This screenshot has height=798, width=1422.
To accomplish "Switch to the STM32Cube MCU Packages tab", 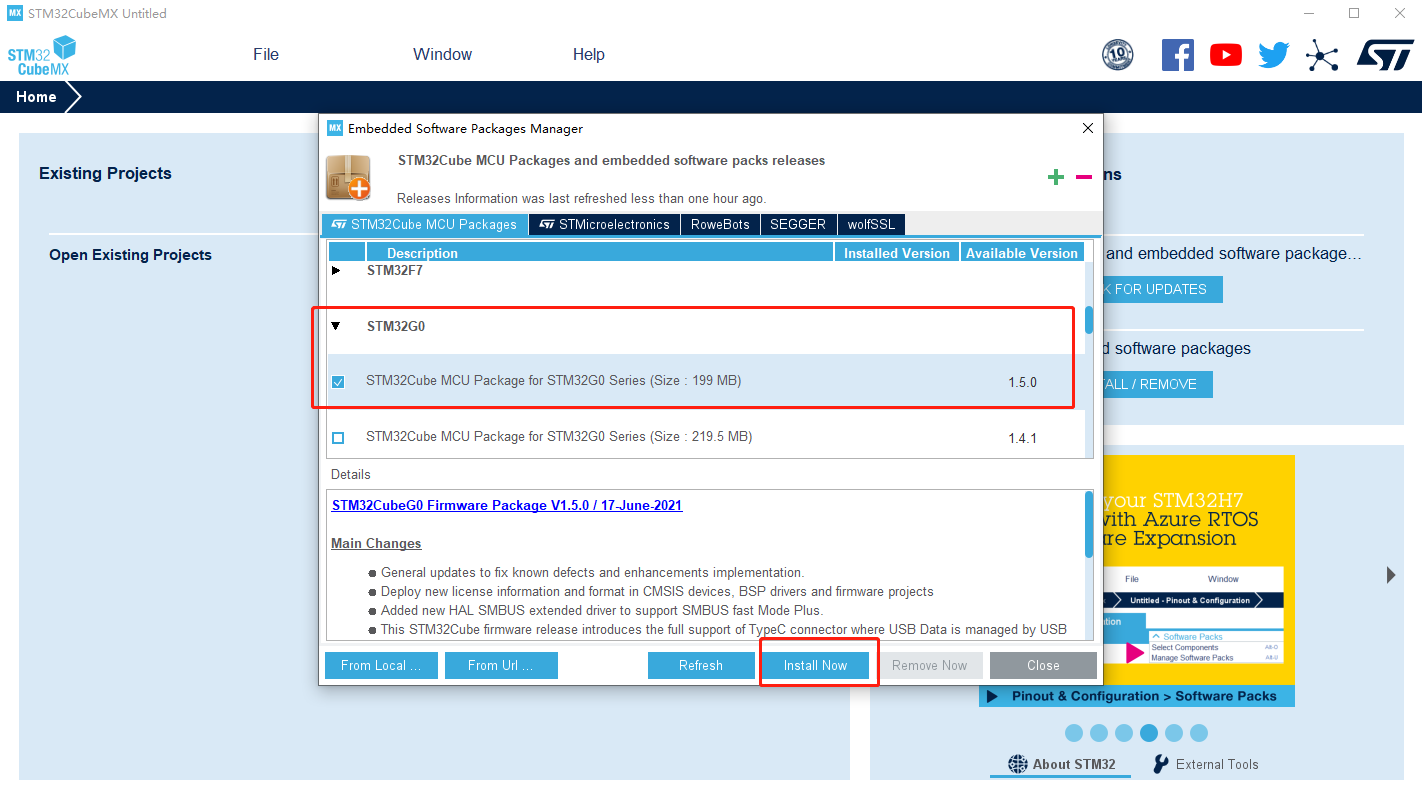I will [424, 225].
